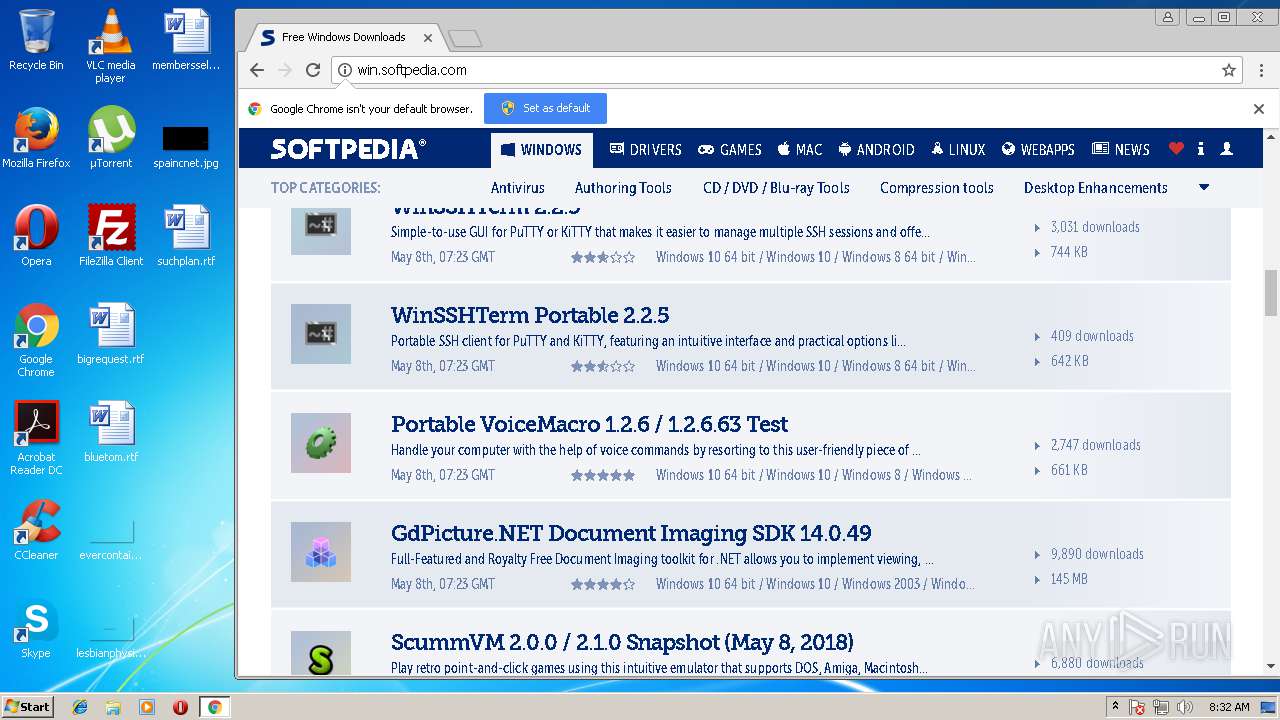Open the Desktop Enhancements category
This screenshot has height=720, width=1280.
1096,188
